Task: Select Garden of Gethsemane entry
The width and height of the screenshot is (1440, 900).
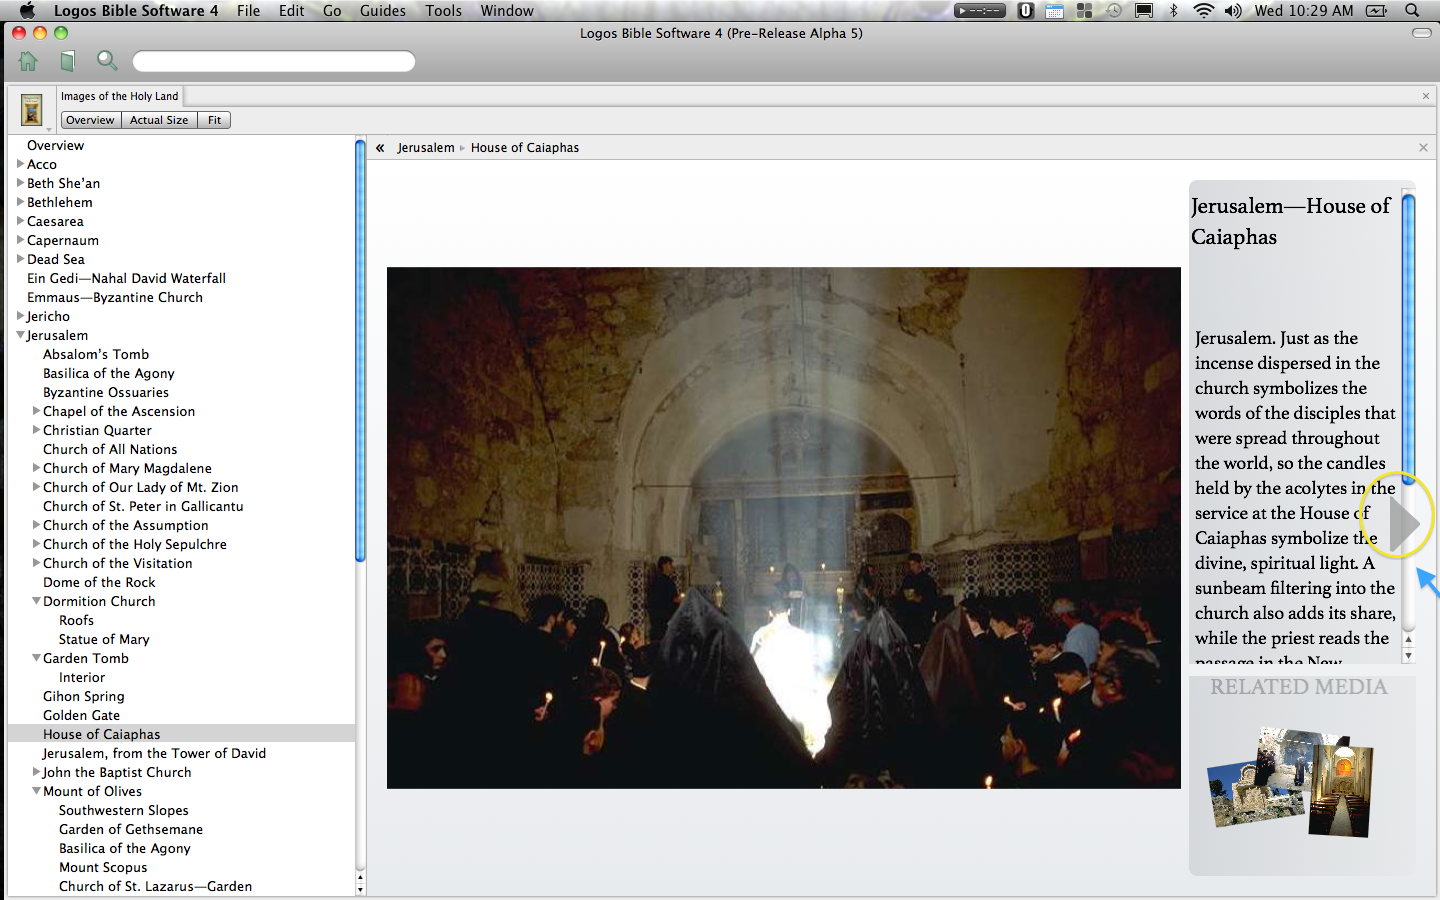Action: [x=131, y=830]
